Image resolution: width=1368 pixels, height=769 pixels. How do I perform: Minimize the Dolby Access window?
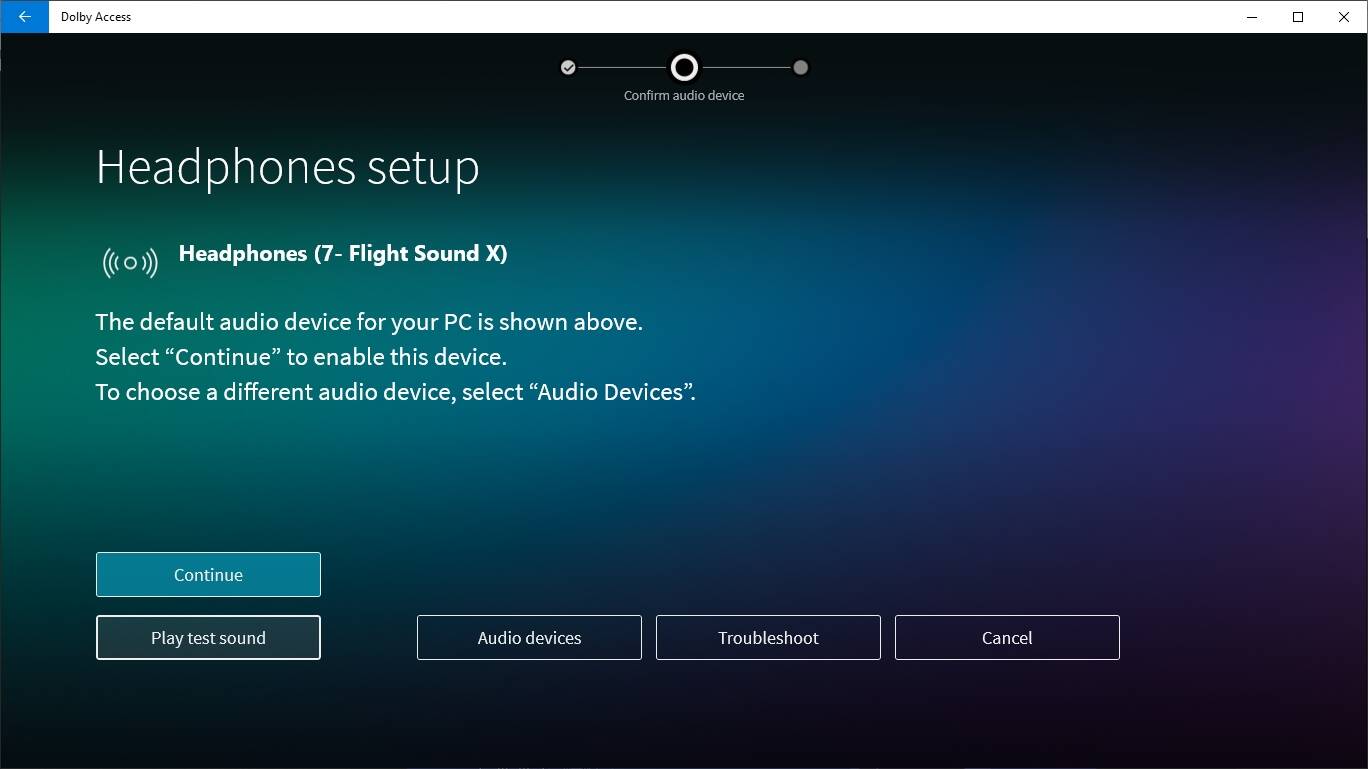1252,17
